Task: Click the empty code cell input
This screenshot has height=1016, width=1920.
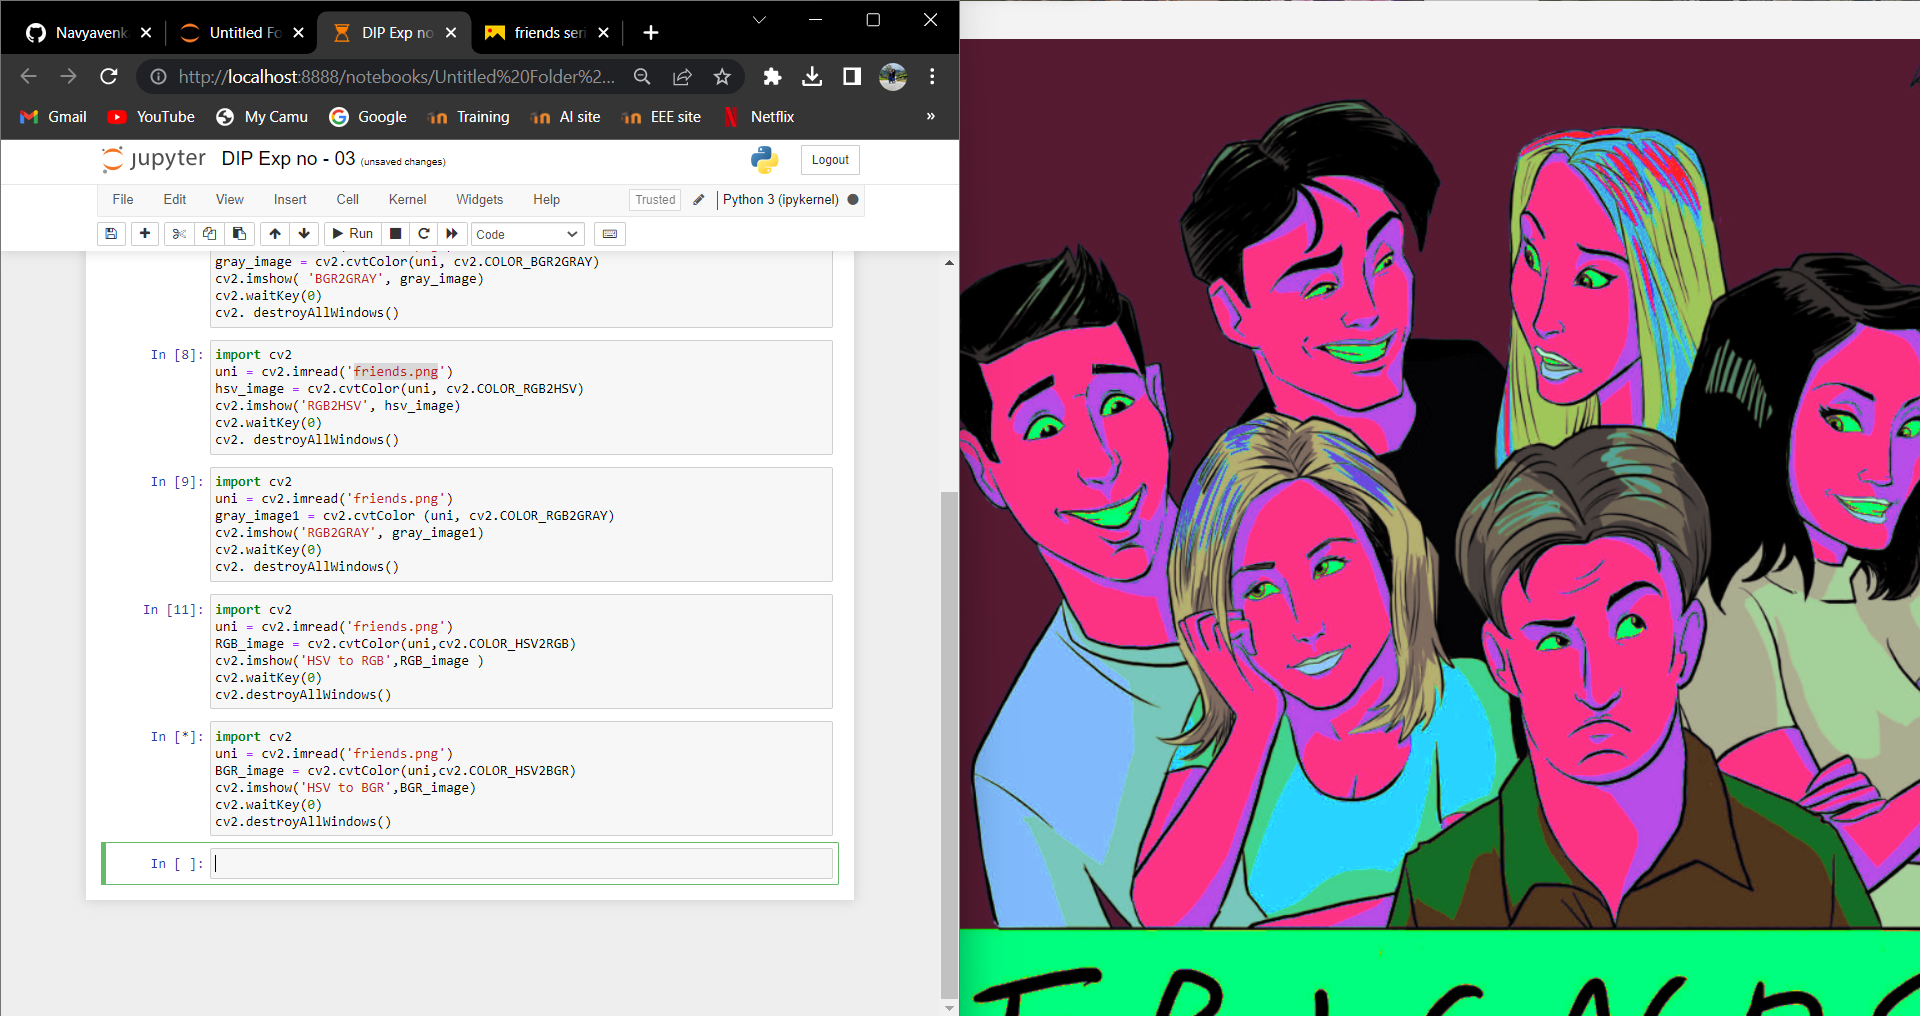Action: [x=521, y=864]
